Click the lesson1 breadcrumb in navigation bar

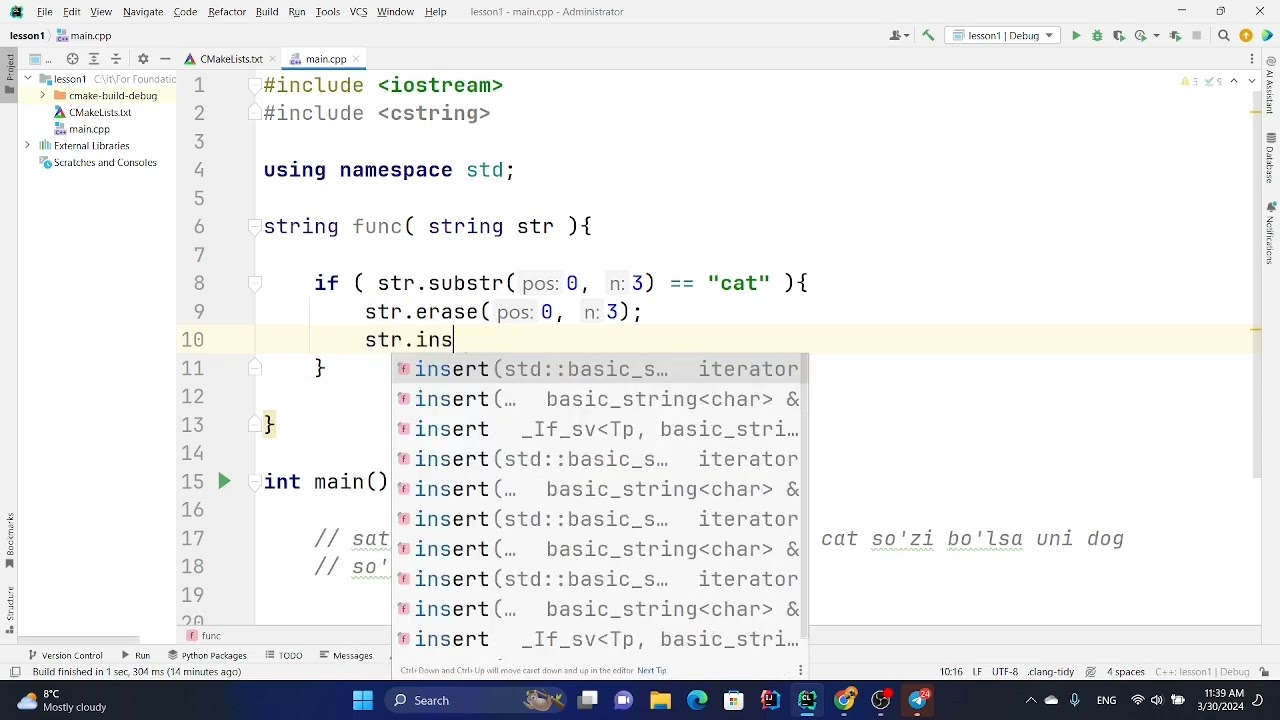coord(27,36)
